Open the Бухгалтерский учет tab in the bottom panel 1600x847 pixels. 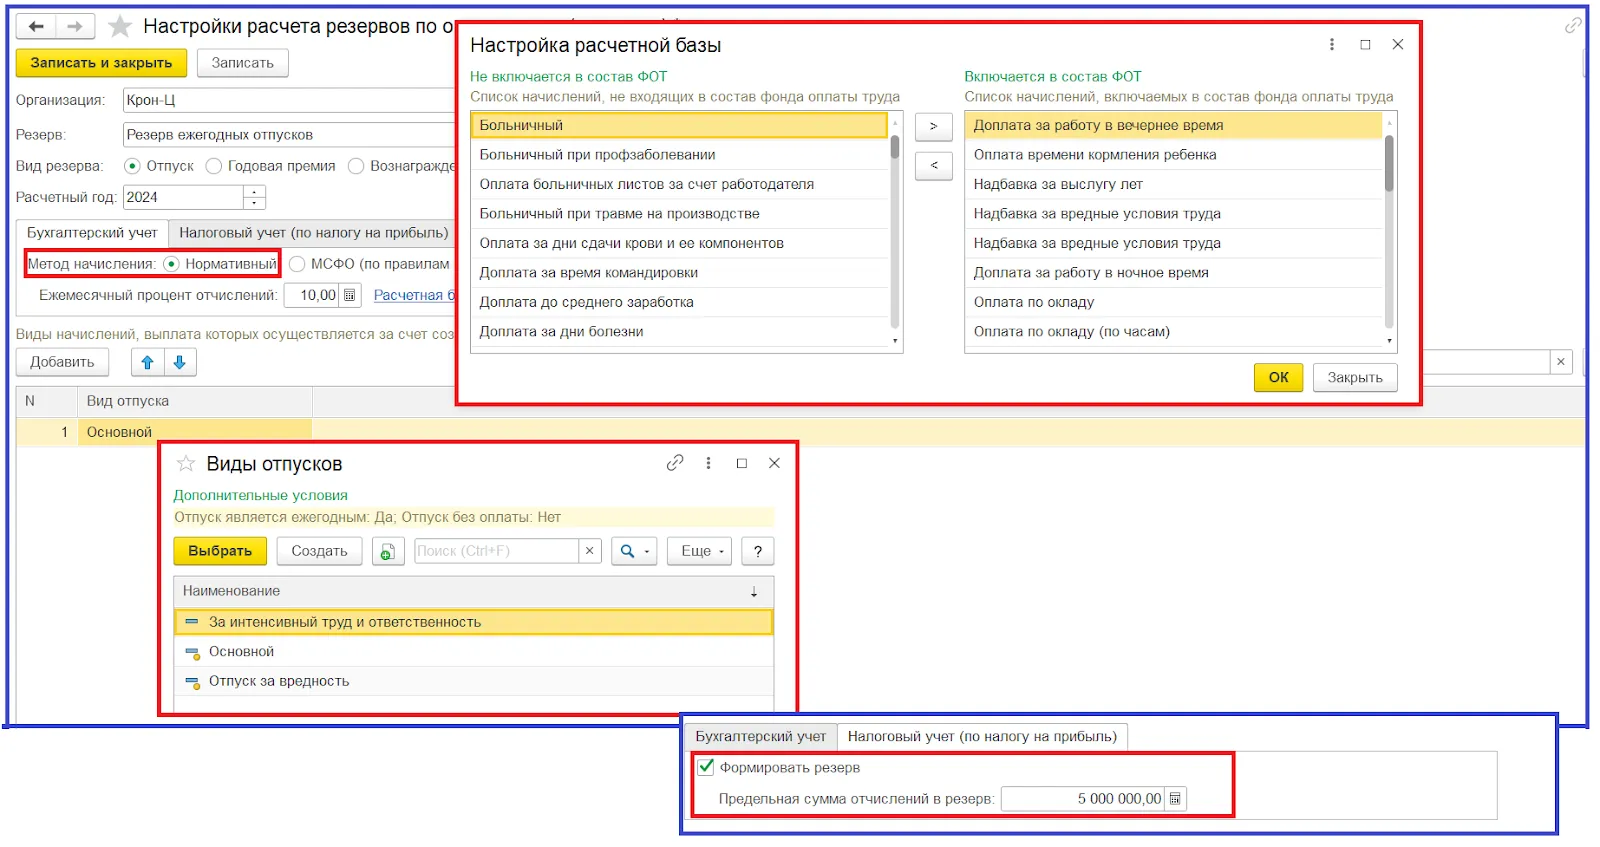760,737
